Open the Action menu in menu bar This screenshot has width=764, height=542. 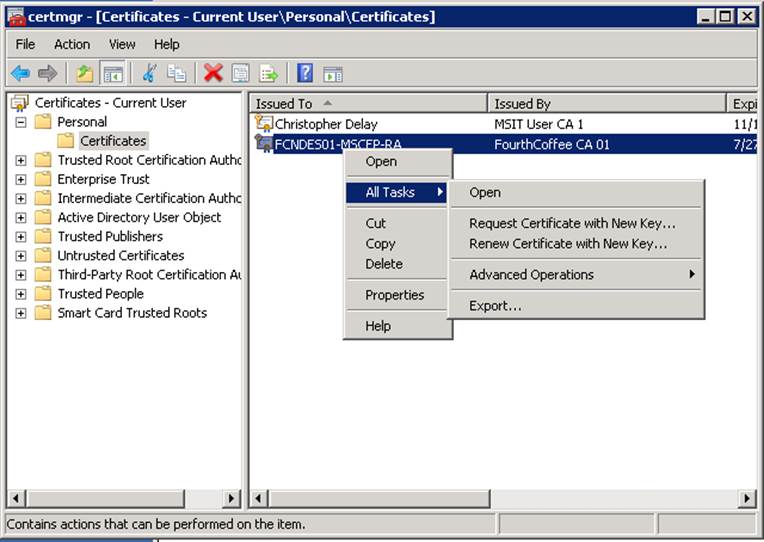pos(72,44)
